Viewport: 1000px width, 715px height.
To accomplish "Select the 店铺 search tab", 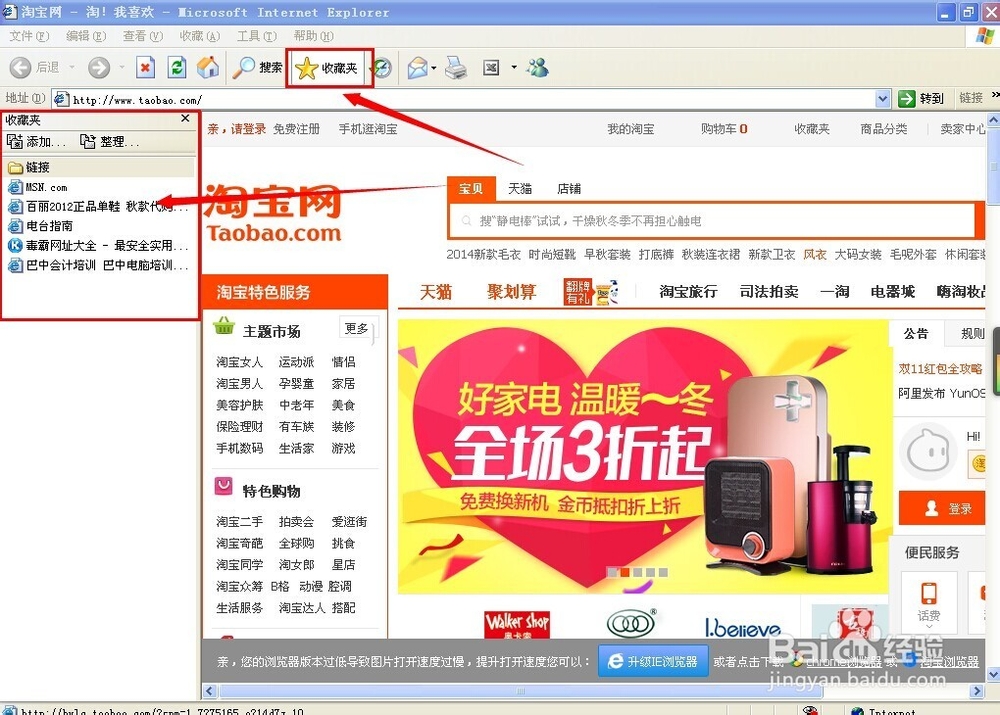I will tap(569, 189).
